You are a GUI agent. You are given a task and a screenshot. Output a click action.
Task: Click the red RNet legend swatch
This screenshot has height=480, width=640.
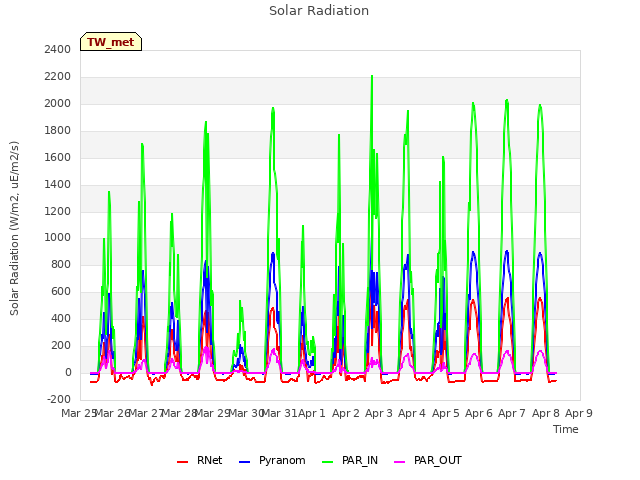point(182,461)
